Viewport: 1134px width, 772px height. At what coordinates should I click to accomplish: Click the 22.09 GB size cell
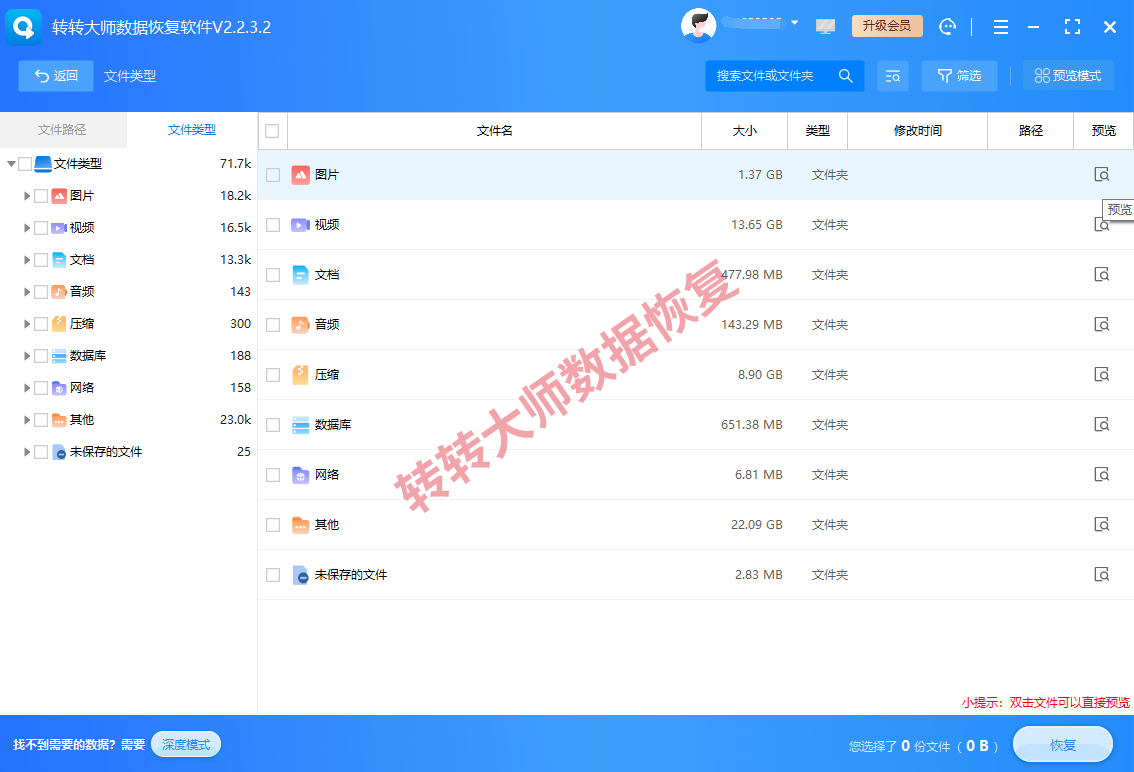[756, 525]
